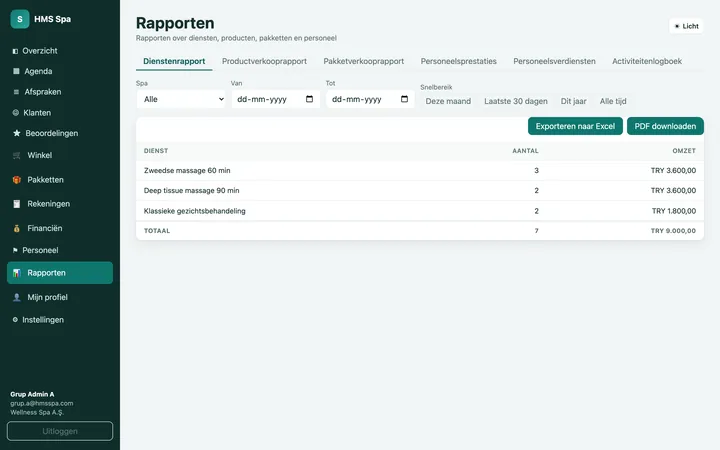Open the Agenda menu item
The width and height of the screenshot is (720, 450).
60,71
